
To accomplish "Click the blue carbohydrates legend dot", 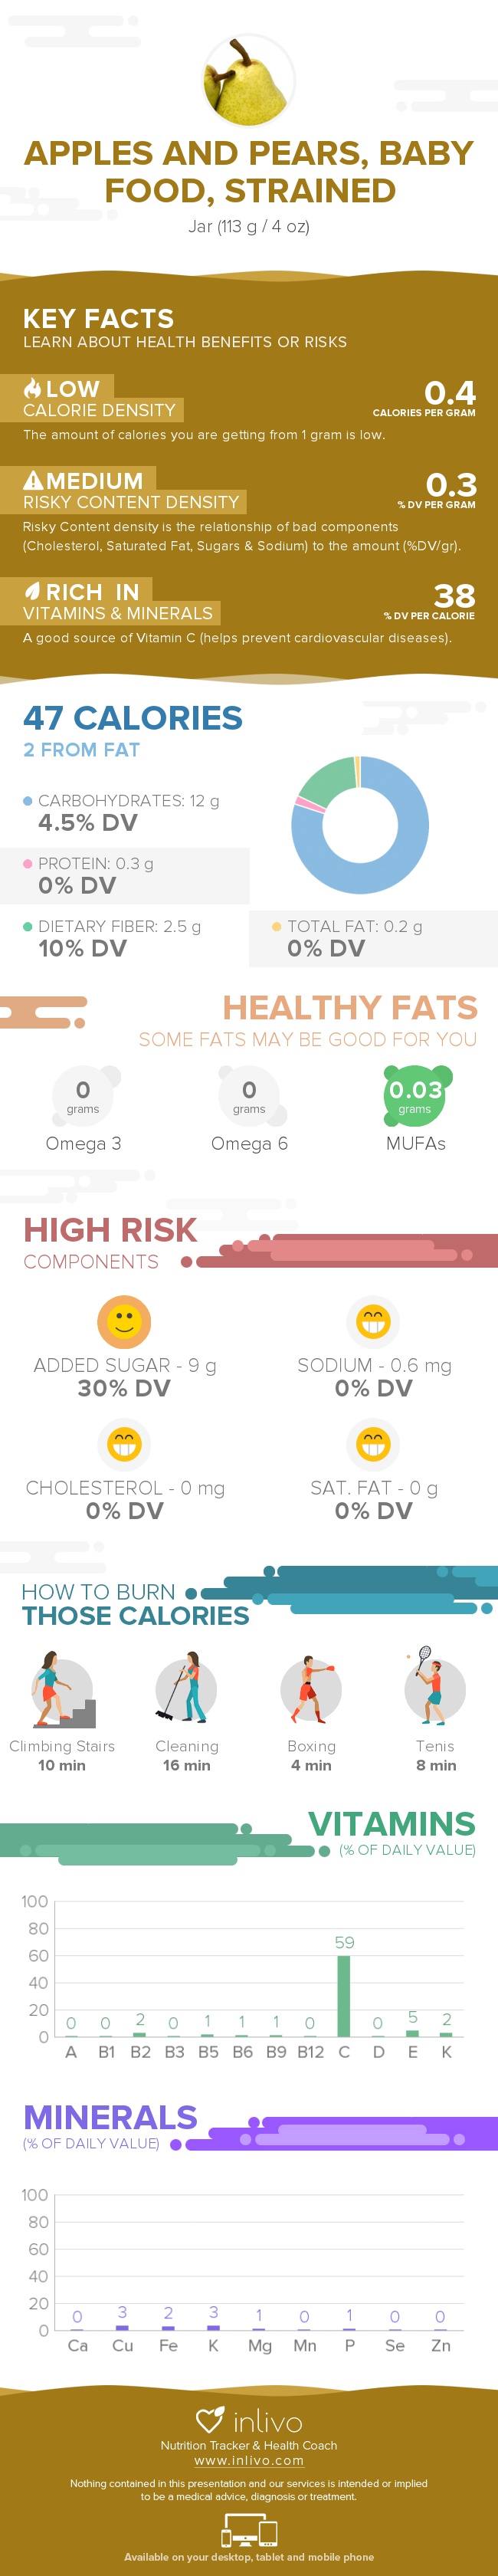I will (28, 800).
